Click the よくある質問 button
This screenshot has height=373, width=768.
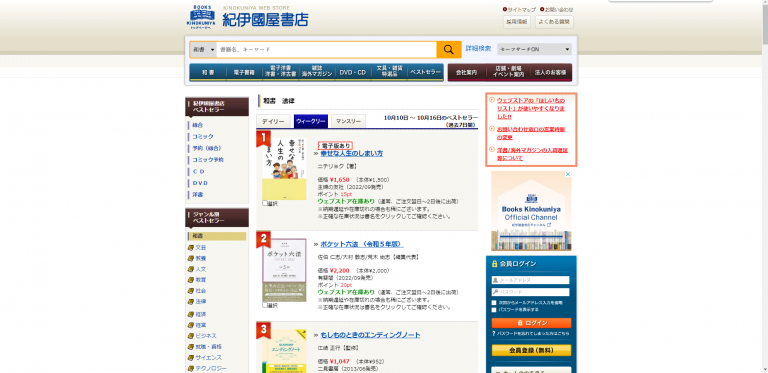[x=554, y=22]
